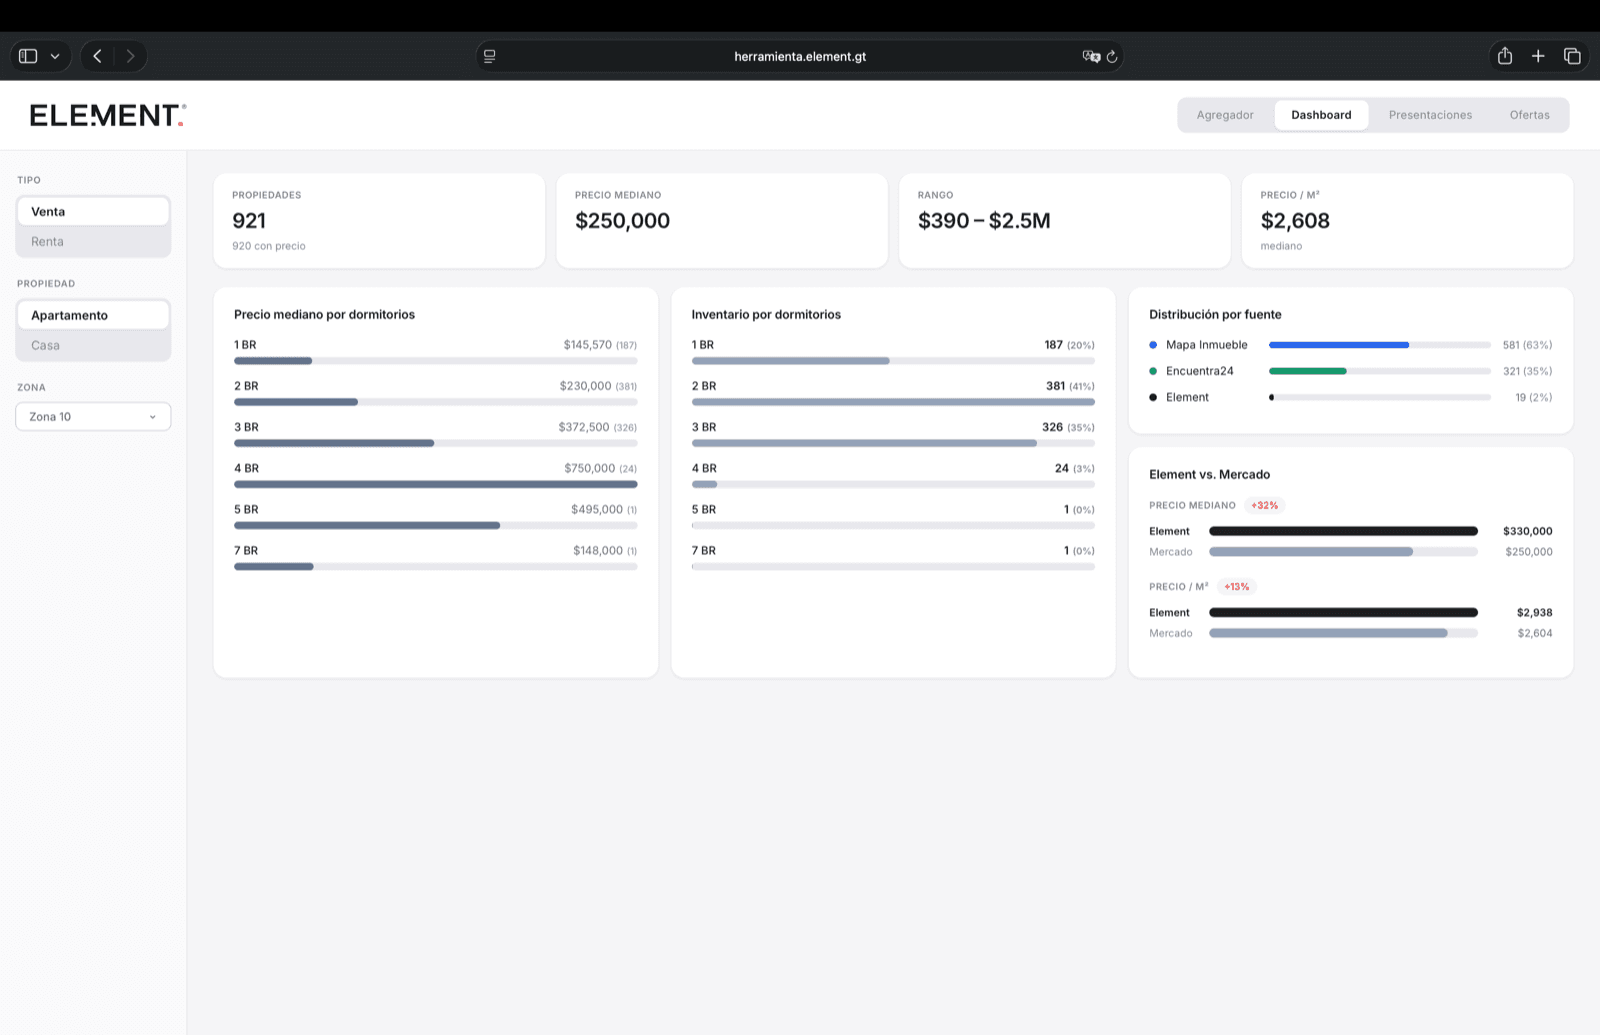This screenshot has width=1600, height=1035.
Task: Select Venta as tipo filter
Action: click(x=93, y=211)
